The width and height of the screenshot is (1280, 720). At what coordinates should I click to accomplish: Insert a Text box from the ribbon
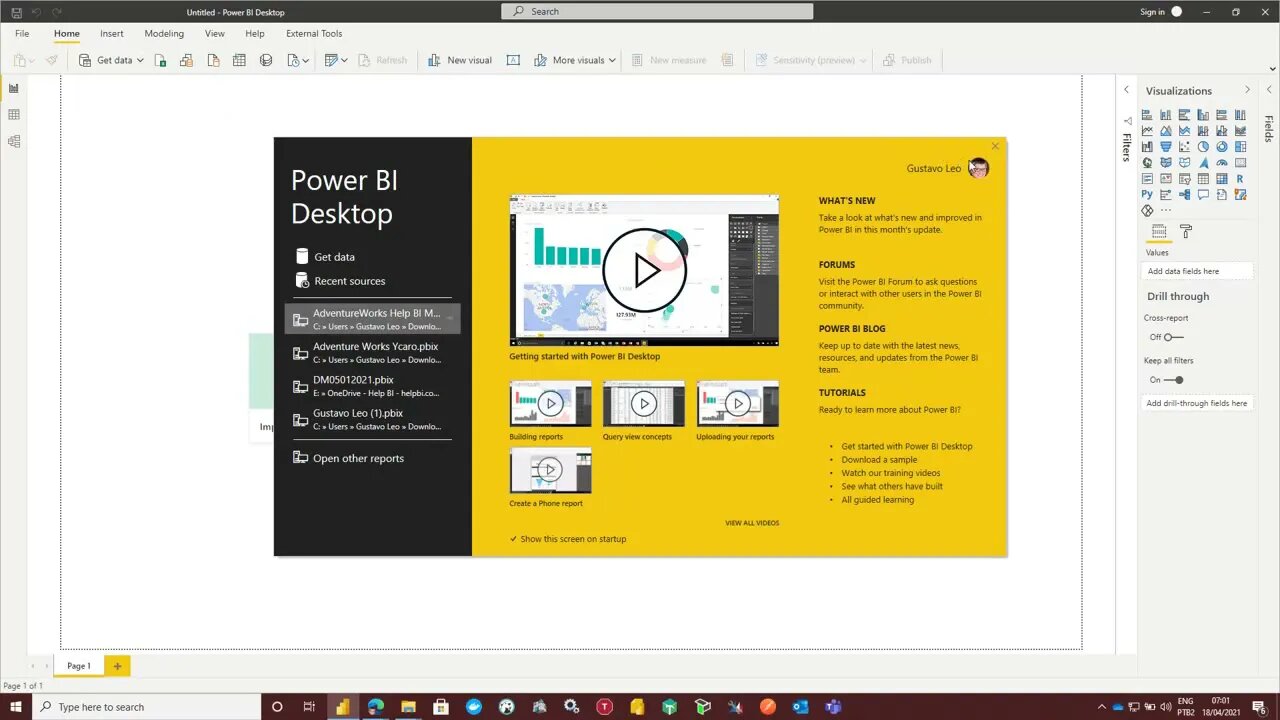(x=513, y=60)
